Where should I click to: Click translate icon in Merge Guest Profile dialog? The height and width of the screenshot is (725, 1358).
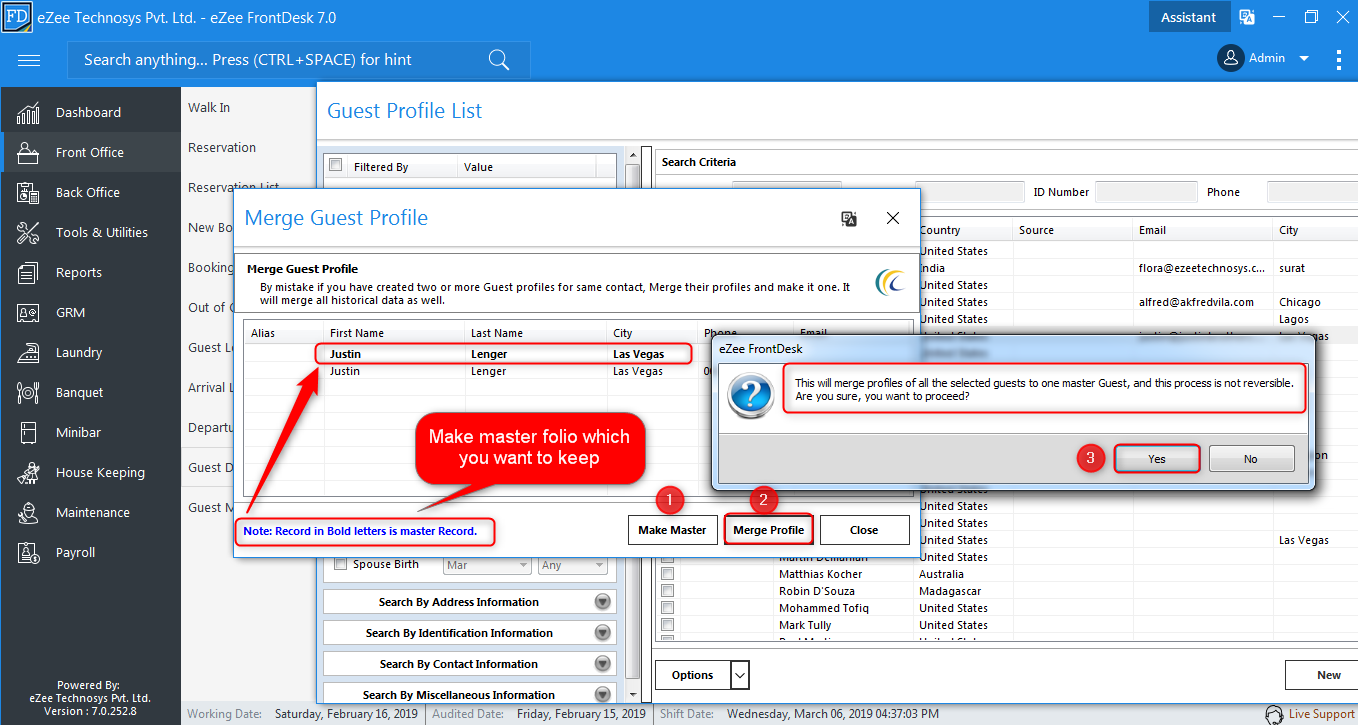849,219
